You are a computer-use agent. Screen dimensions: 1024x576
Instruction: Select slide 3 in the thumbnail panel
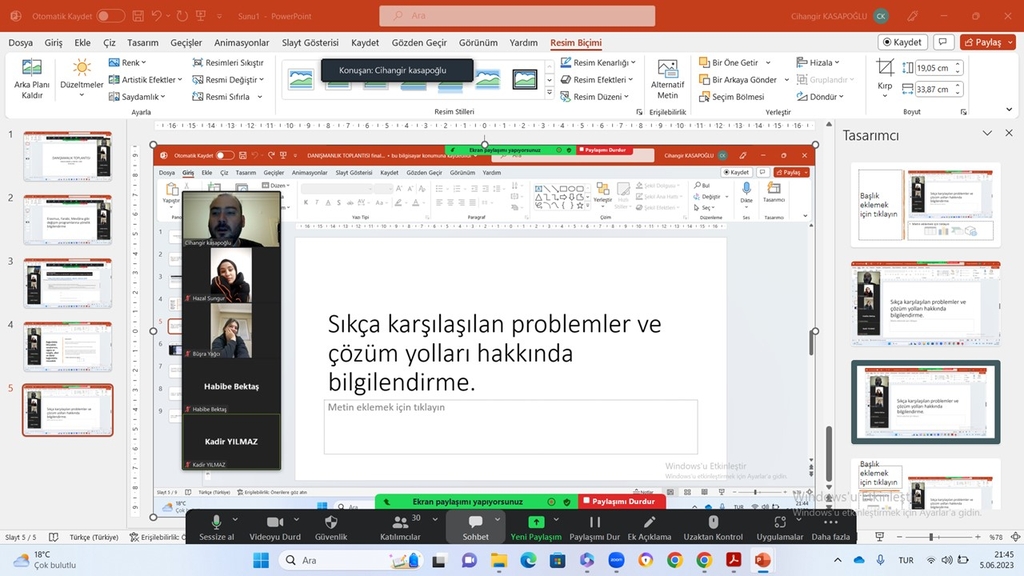coord(67,282)
